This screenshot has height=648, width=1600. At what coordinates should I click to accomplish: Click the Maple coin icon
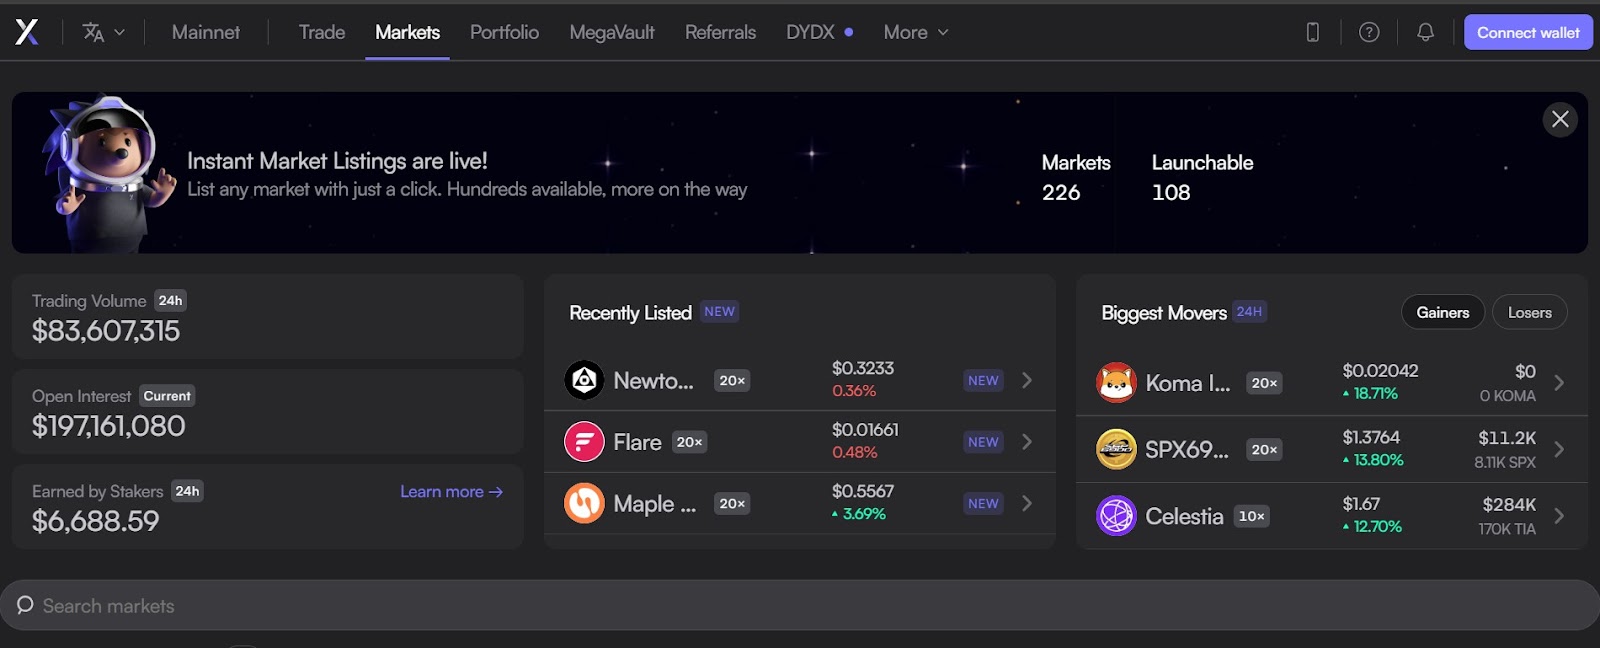coord(584,503)
